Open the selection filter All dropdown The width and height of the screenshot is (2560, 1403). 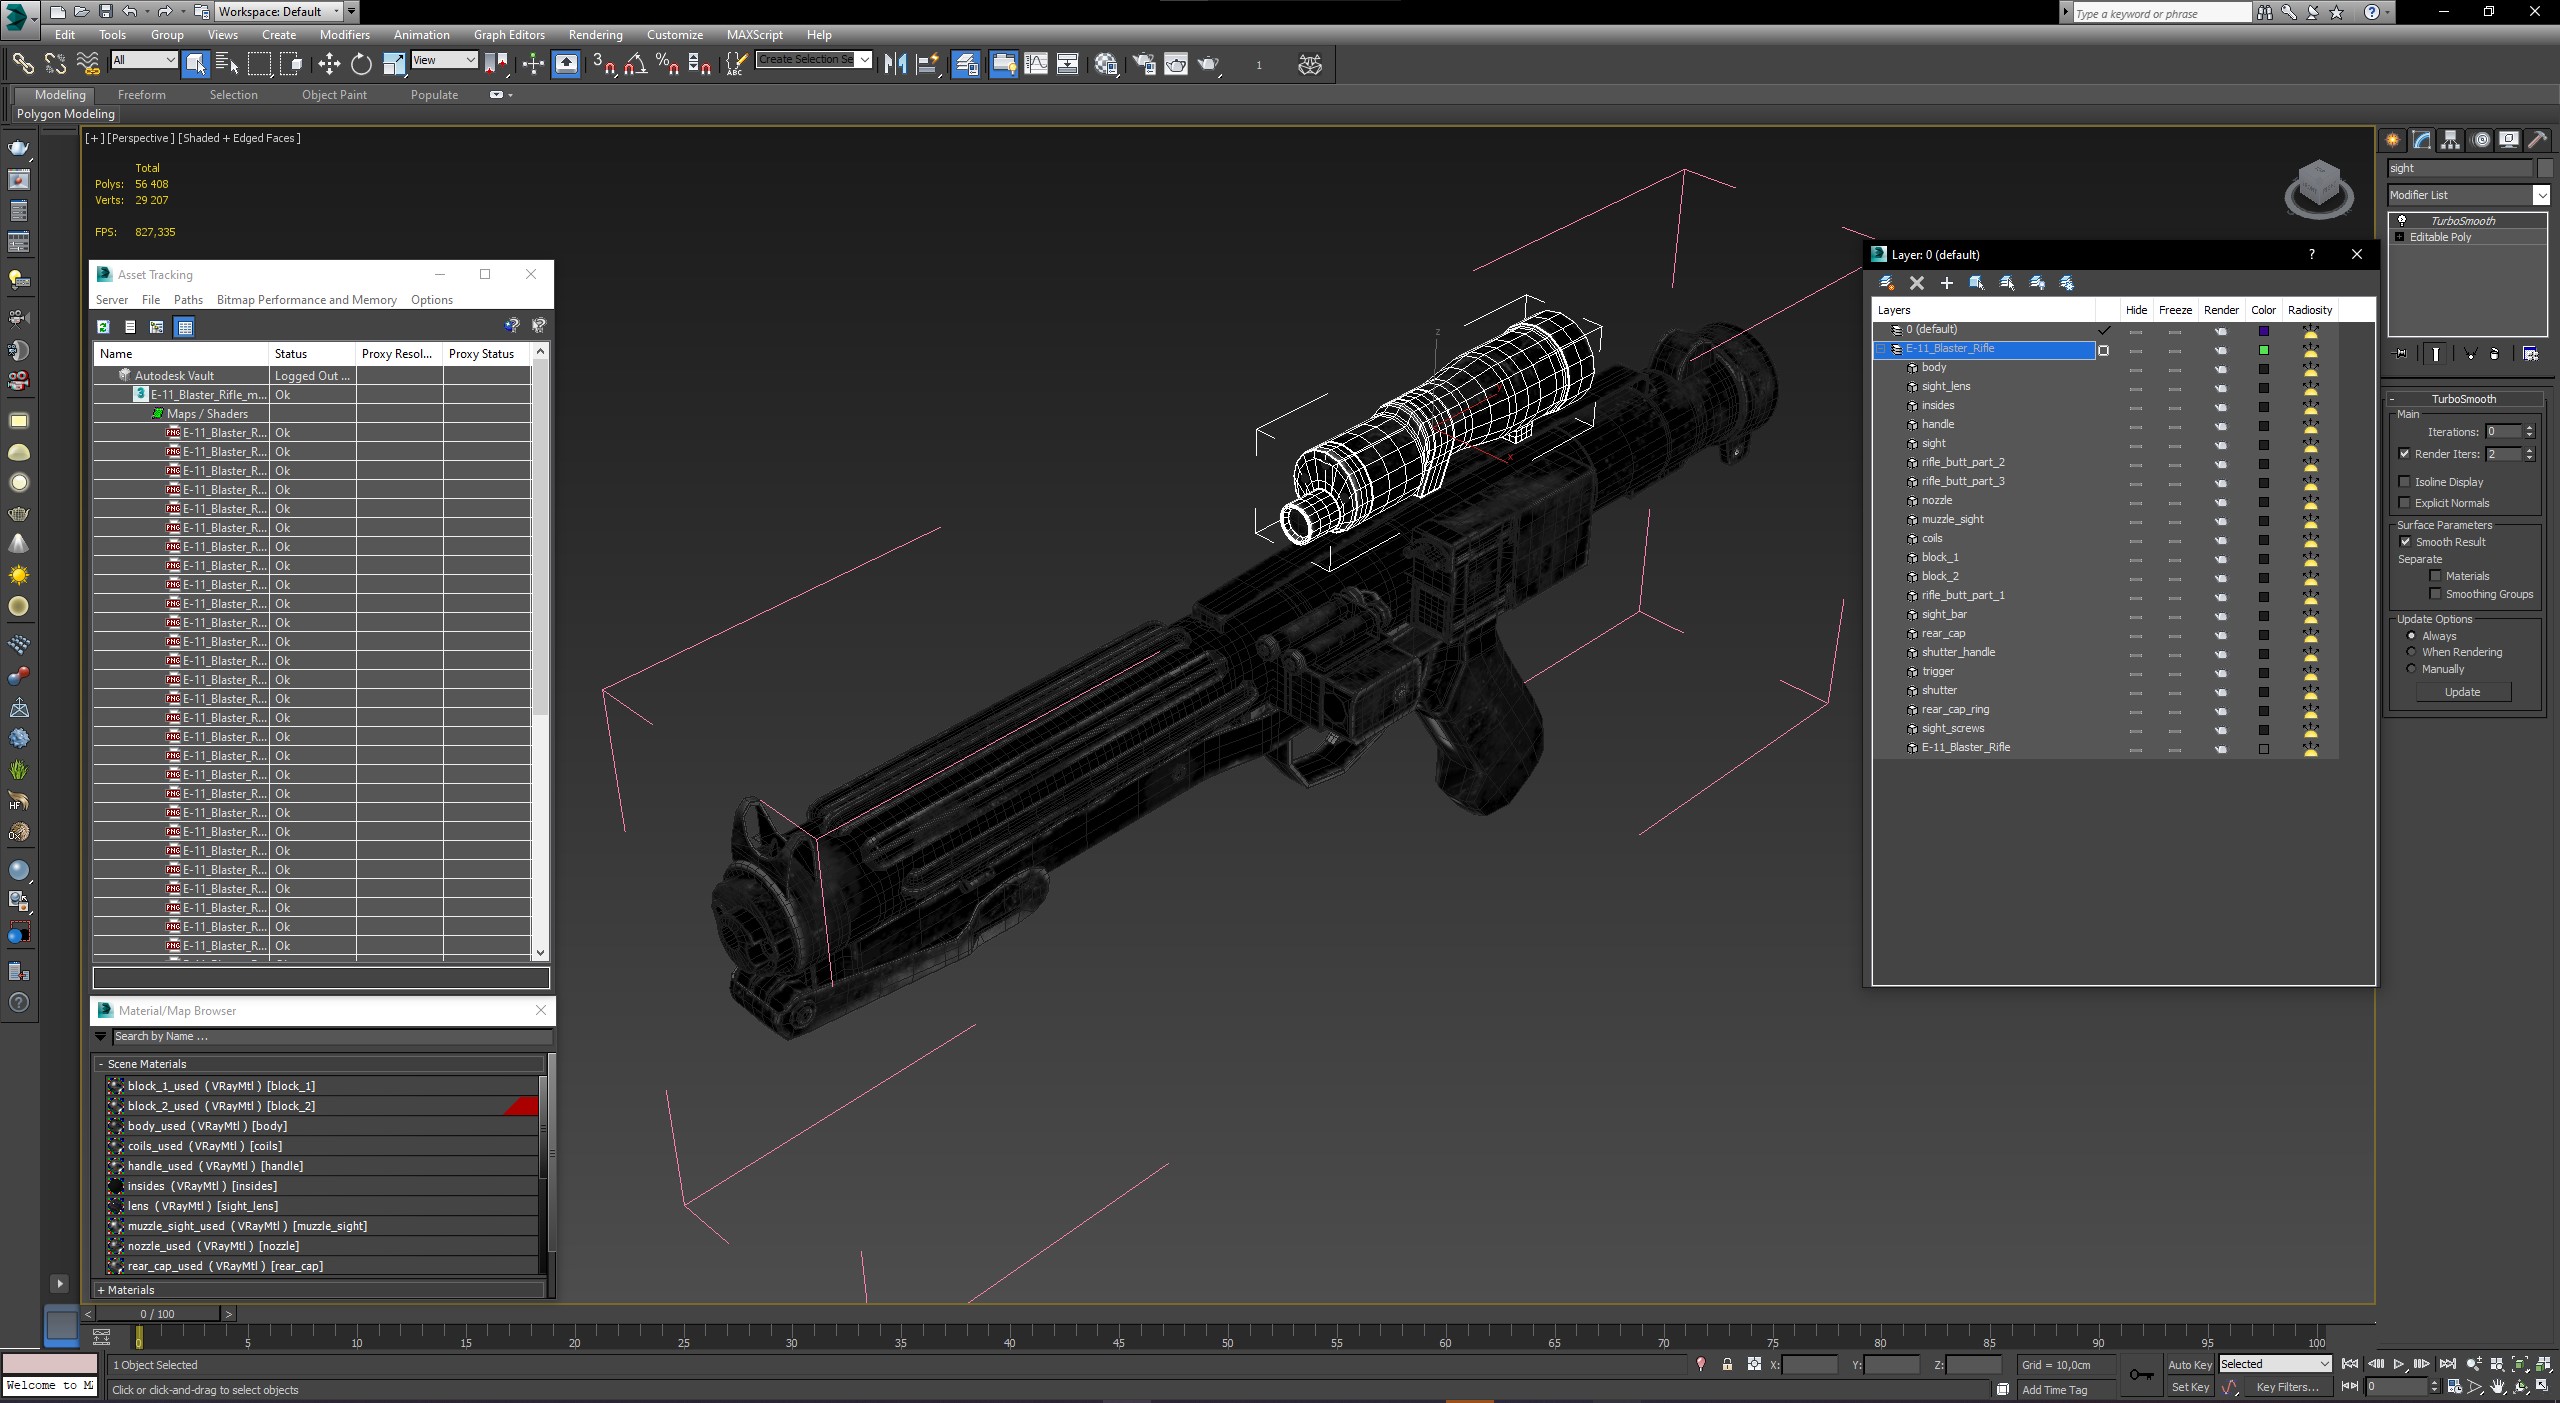144,60
